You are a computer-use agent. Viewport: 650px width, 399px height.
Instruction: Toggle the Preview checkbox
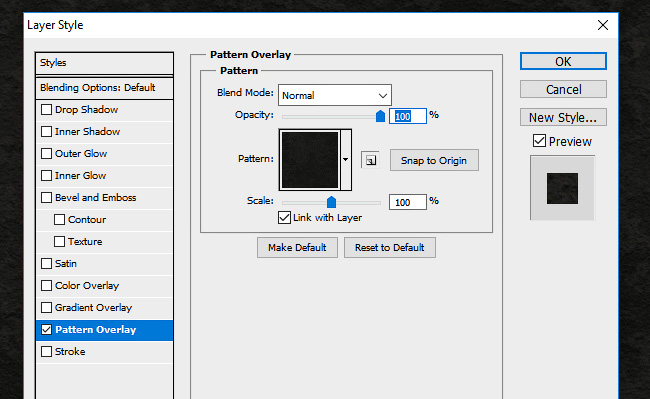[539, 141]
